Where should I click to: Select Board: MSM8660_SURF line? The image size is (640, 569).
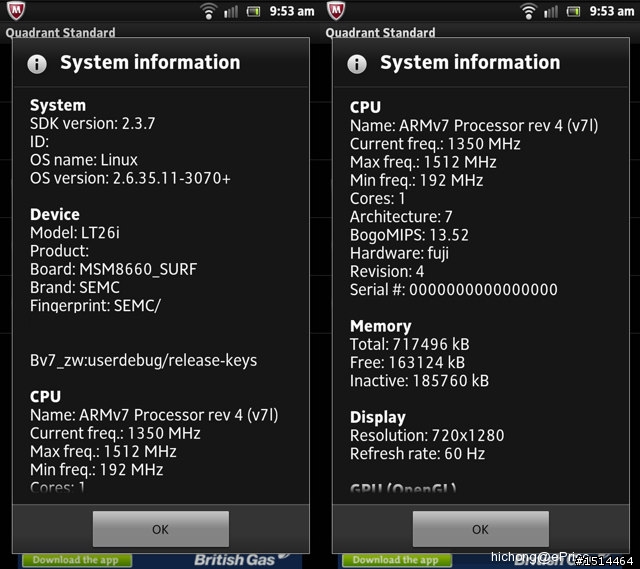113,269
